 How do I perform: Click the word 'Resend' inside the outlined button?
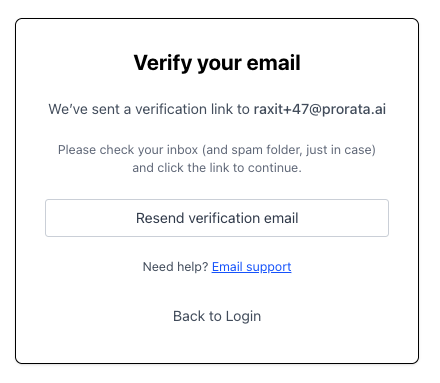point(160,218)
